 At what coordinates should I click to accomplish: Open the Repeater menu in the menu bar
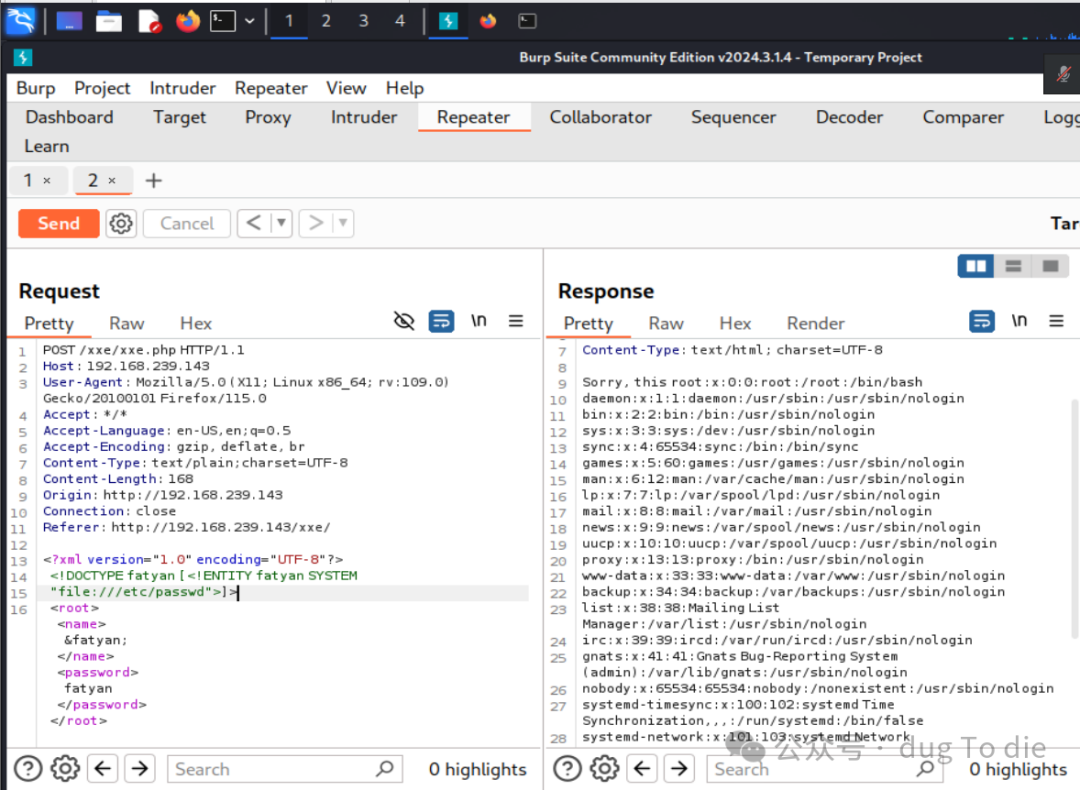[271, 88]
